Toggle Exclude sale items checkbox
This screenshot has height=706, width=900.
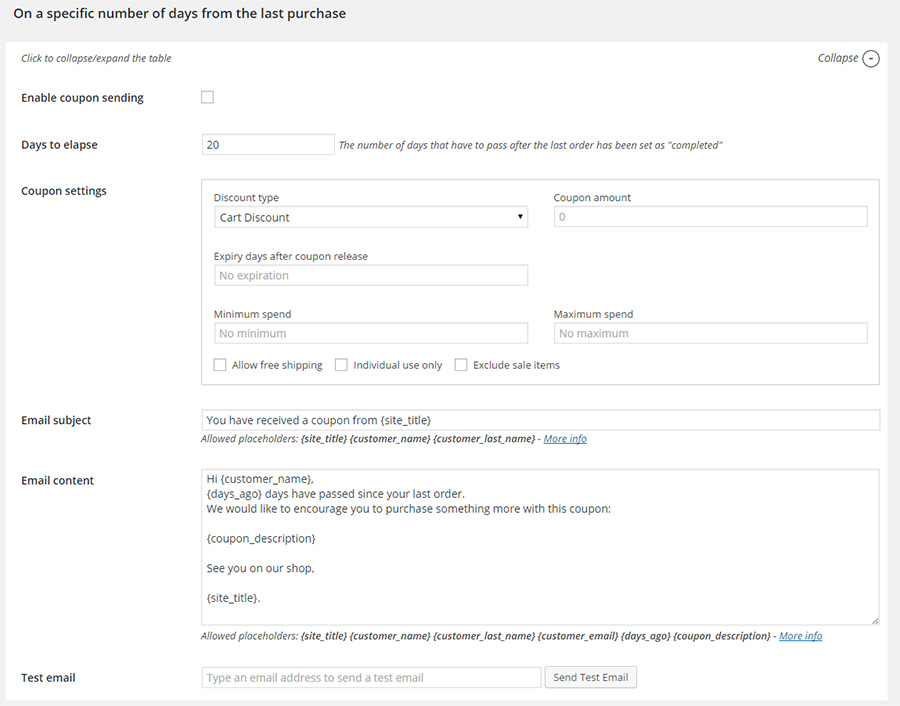coord(461,366)
